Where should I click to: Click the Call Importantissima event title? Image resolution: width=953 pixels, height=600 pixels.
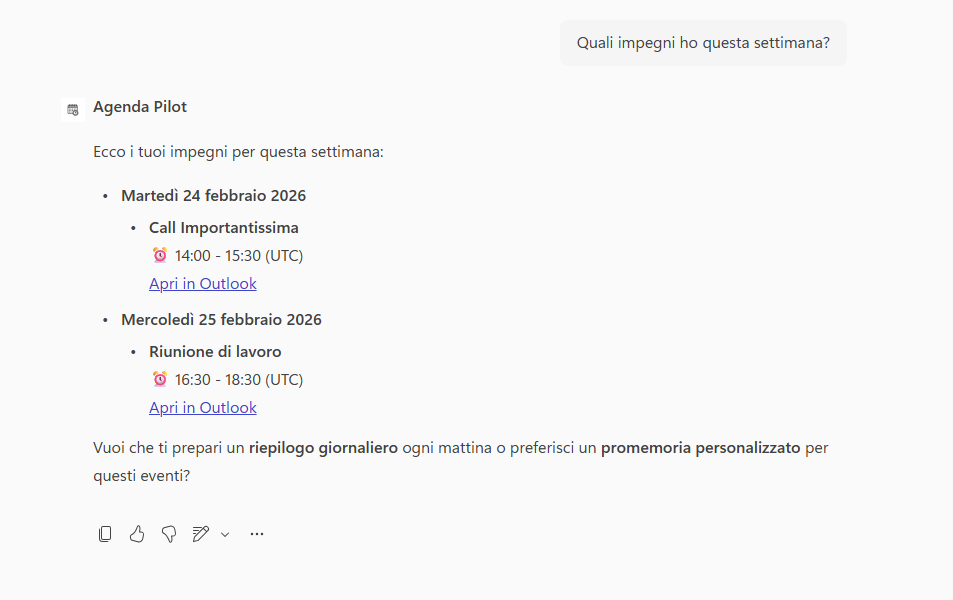224,228
